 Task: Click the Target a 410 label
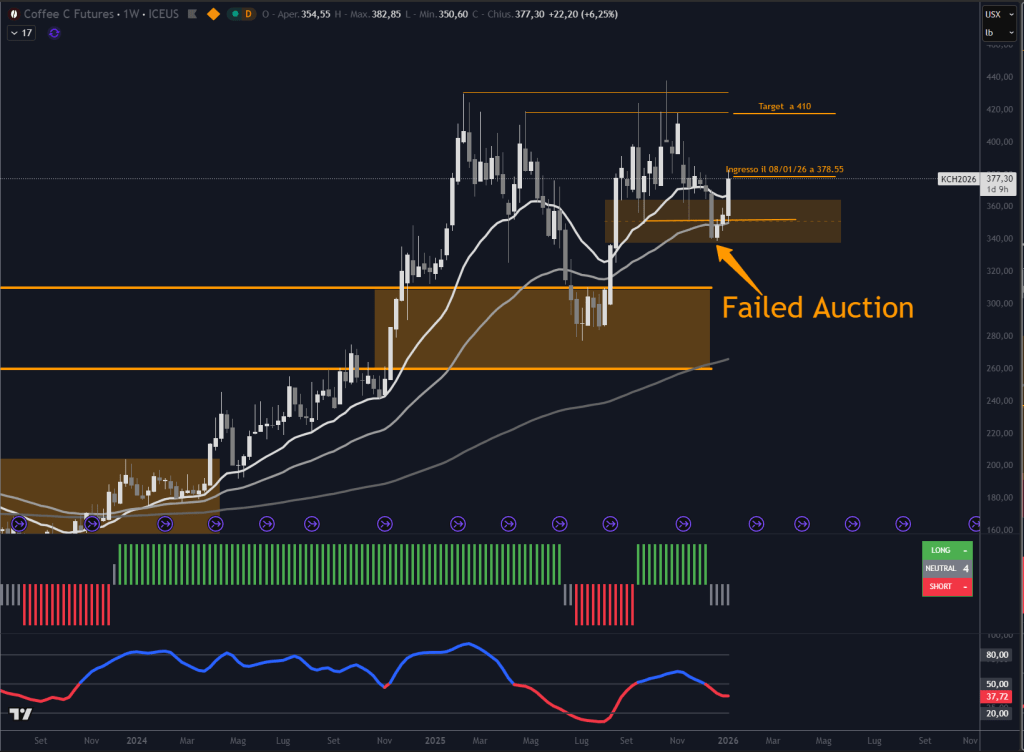click(784, 106)
